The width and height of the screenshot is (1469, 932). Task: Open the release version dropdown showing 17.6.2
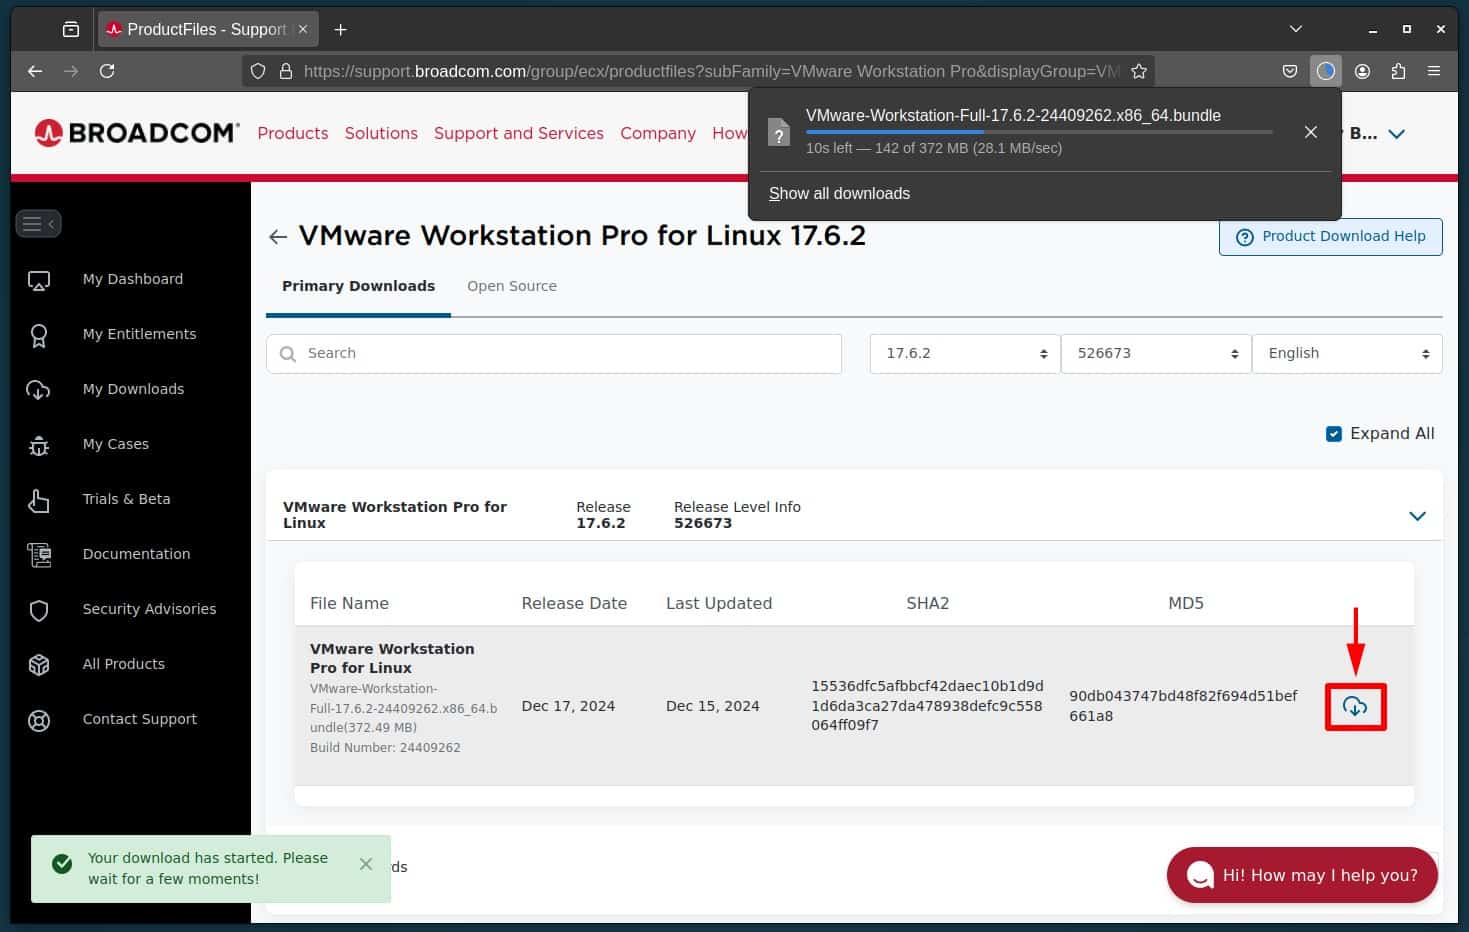click(x=963, y=353)
